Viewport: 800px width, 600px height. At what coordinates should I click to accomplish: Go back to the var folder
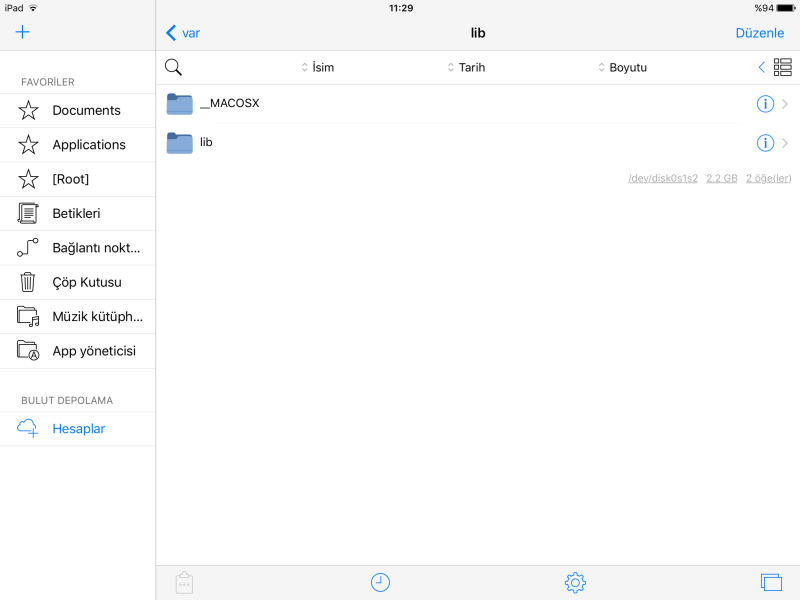[183, 33]
